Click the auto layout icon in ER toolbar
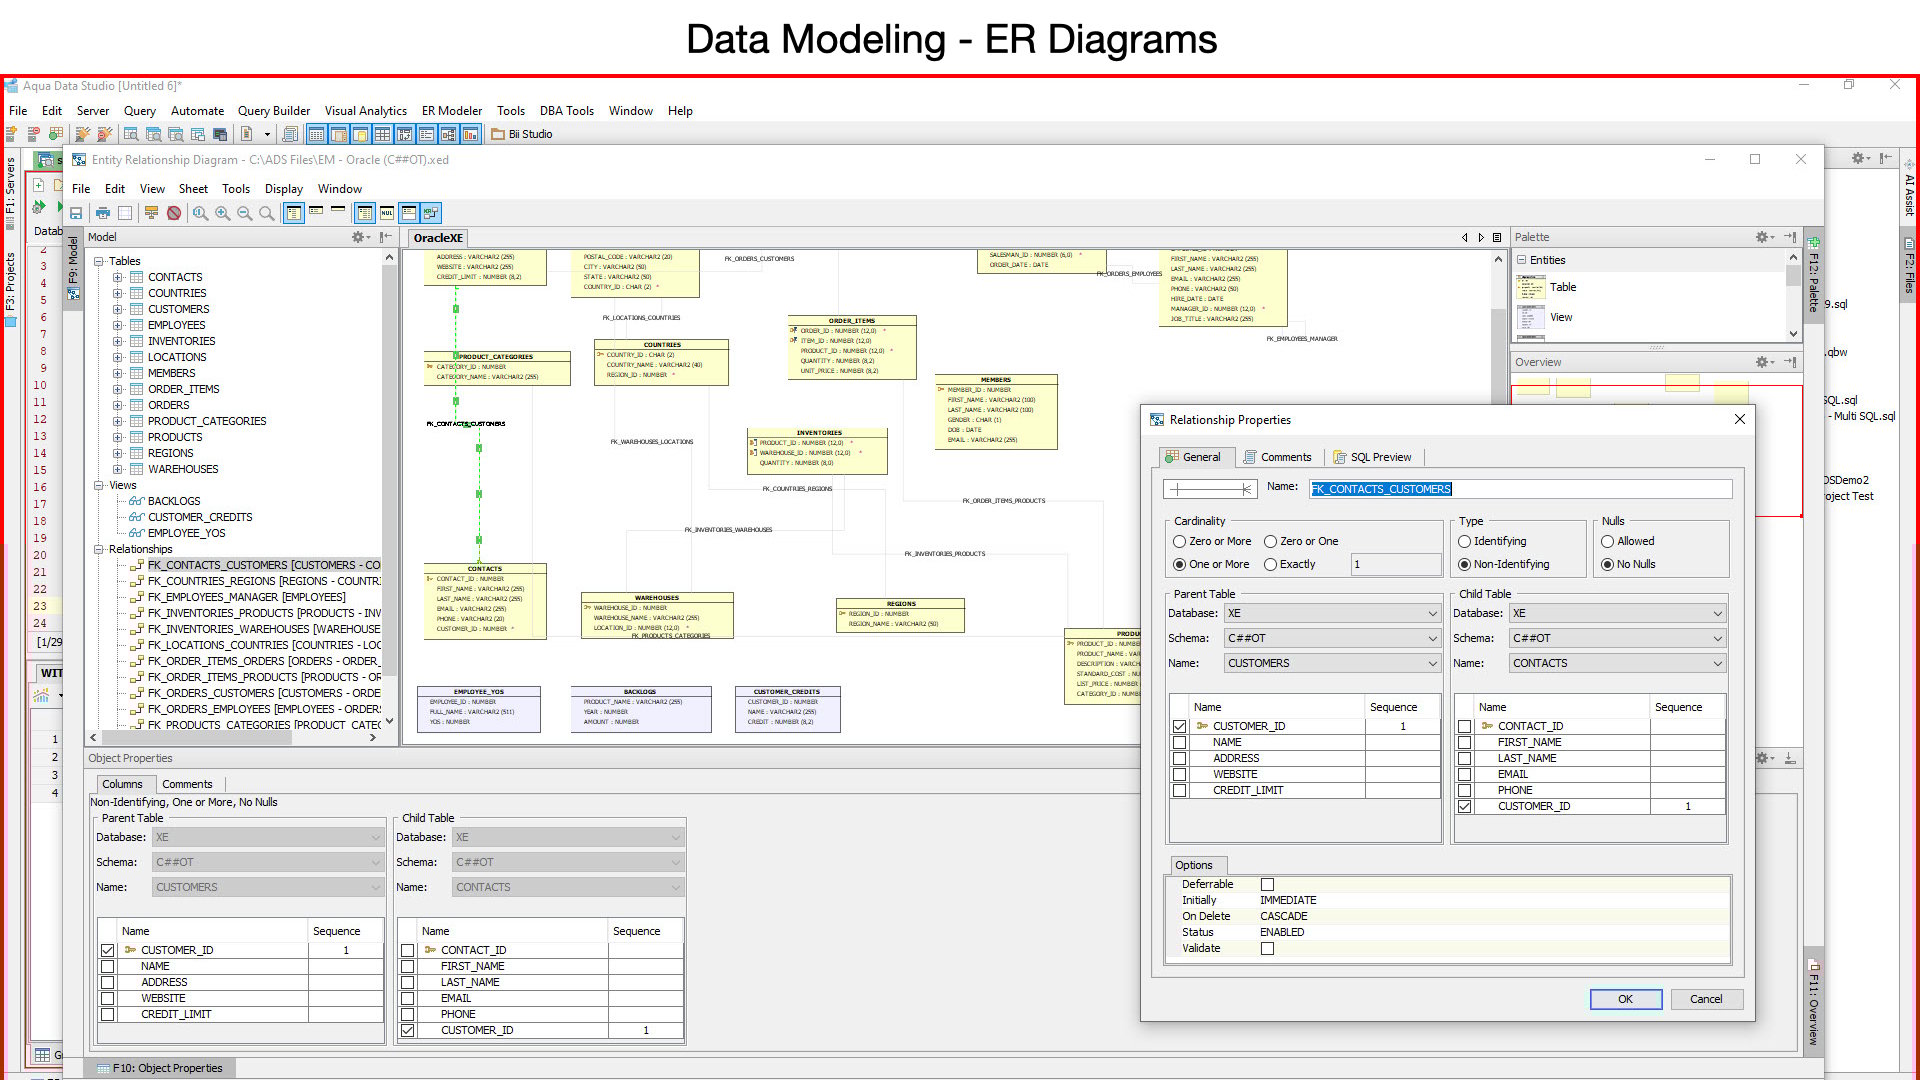 click(x=151, y=213)
